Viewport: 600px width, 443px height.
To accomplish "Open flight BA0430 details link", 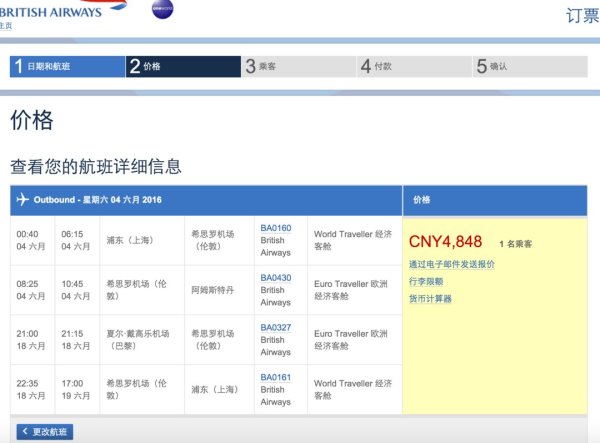I will point(276,278).
